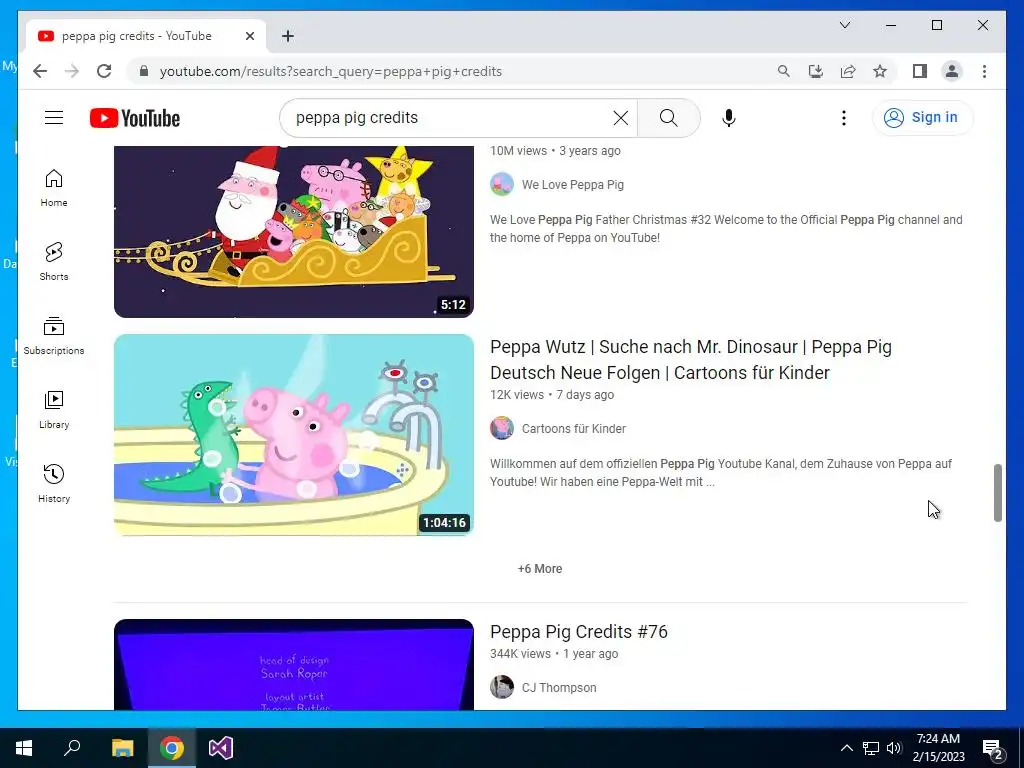The image size is (1024, 768).
Task: Open the notification center icon
Action: click(x=993, y=748)
